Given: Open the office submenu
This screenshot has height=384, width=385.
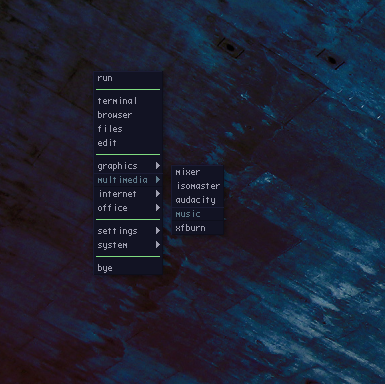Looking at the screenshot, I should 128,208.
